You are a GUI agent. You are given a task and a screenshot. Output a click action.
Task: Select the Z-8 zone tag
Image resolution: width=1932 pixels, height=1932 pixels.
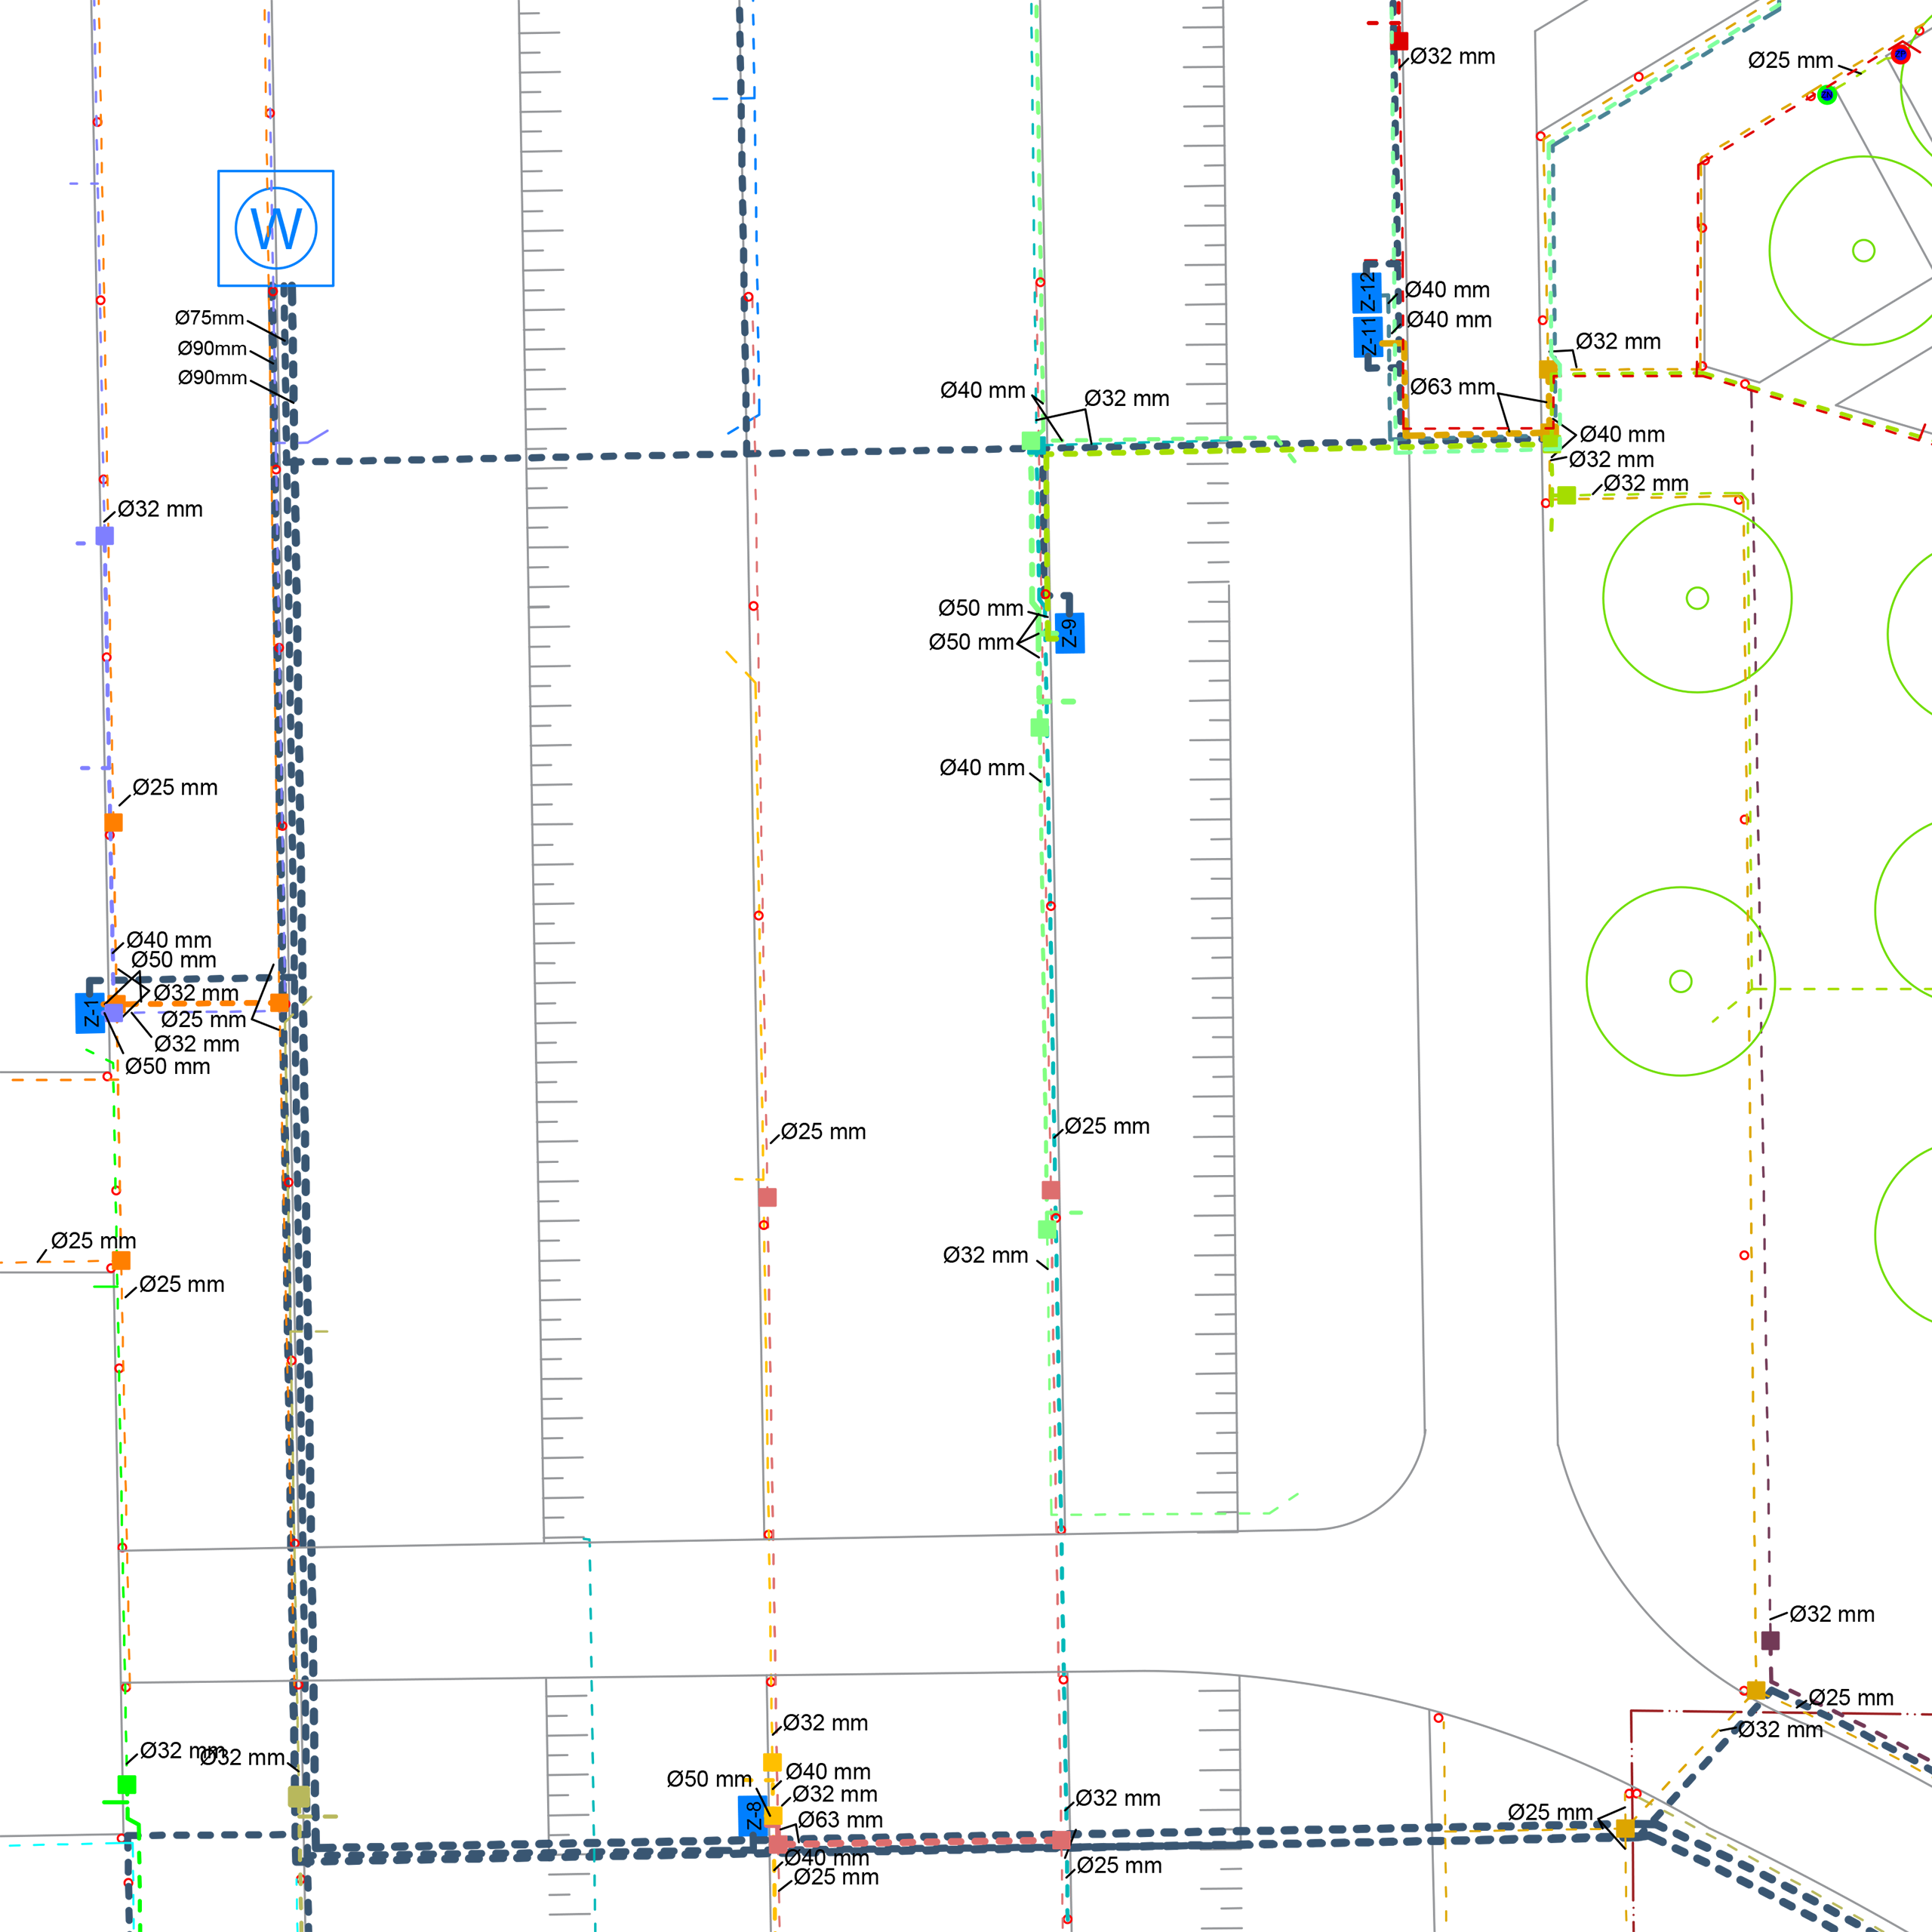[753, 1815]
